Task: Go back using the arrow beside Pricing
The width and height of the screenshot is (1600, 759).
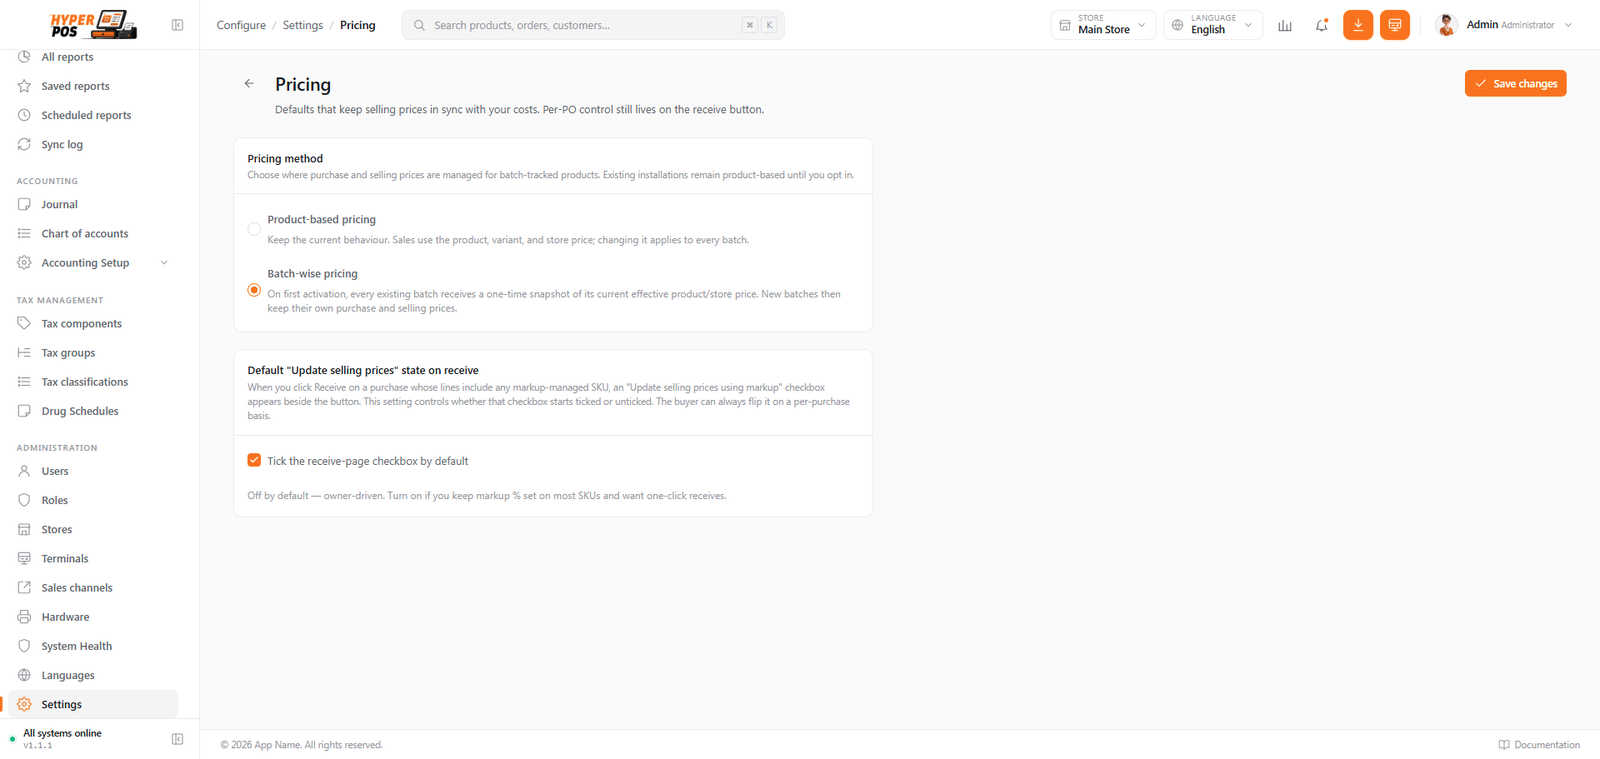Action: (x=249, y=84)
